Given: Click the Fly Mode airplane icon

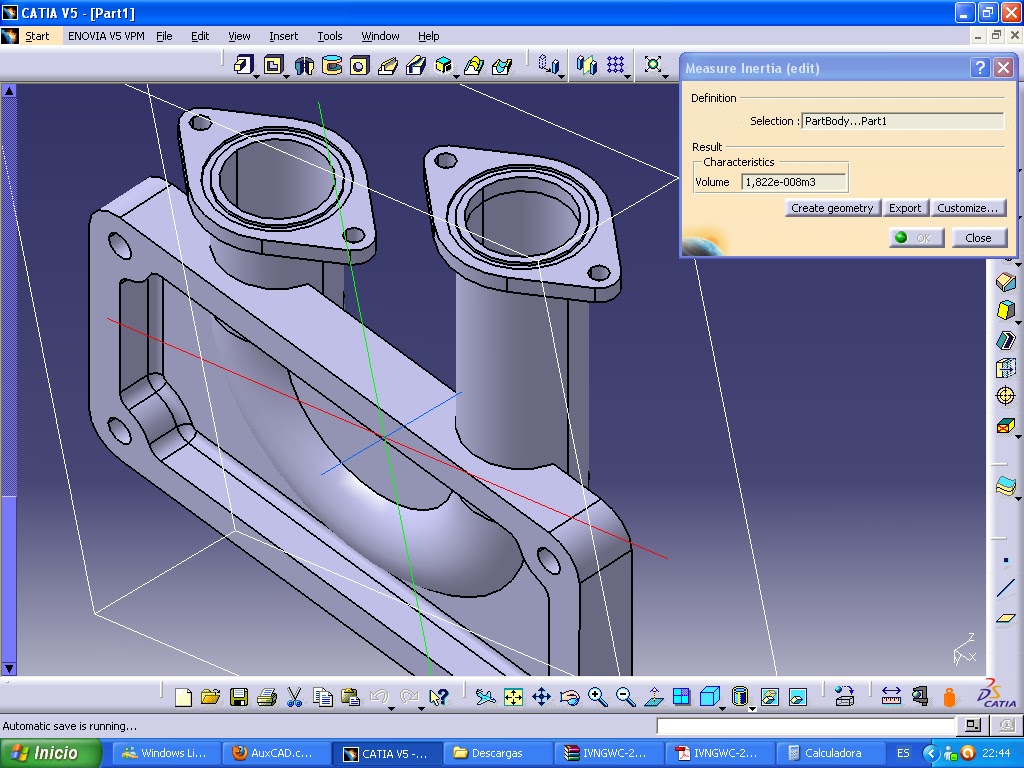Looking at the screenshot, I should tap(485, 697).
